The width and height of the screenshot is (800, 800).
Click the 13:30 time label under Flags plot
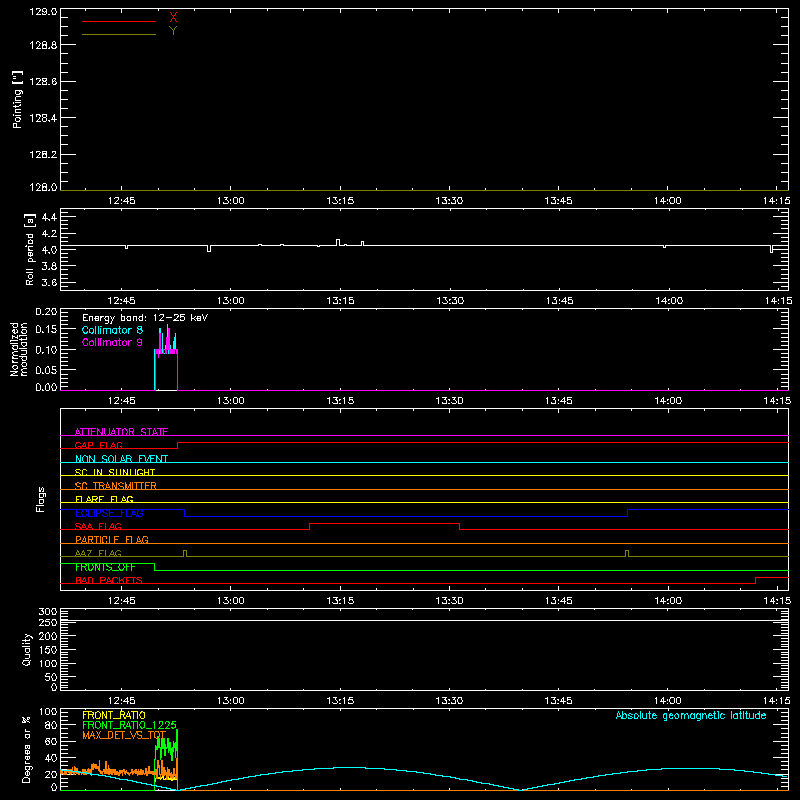pos(449,601)
